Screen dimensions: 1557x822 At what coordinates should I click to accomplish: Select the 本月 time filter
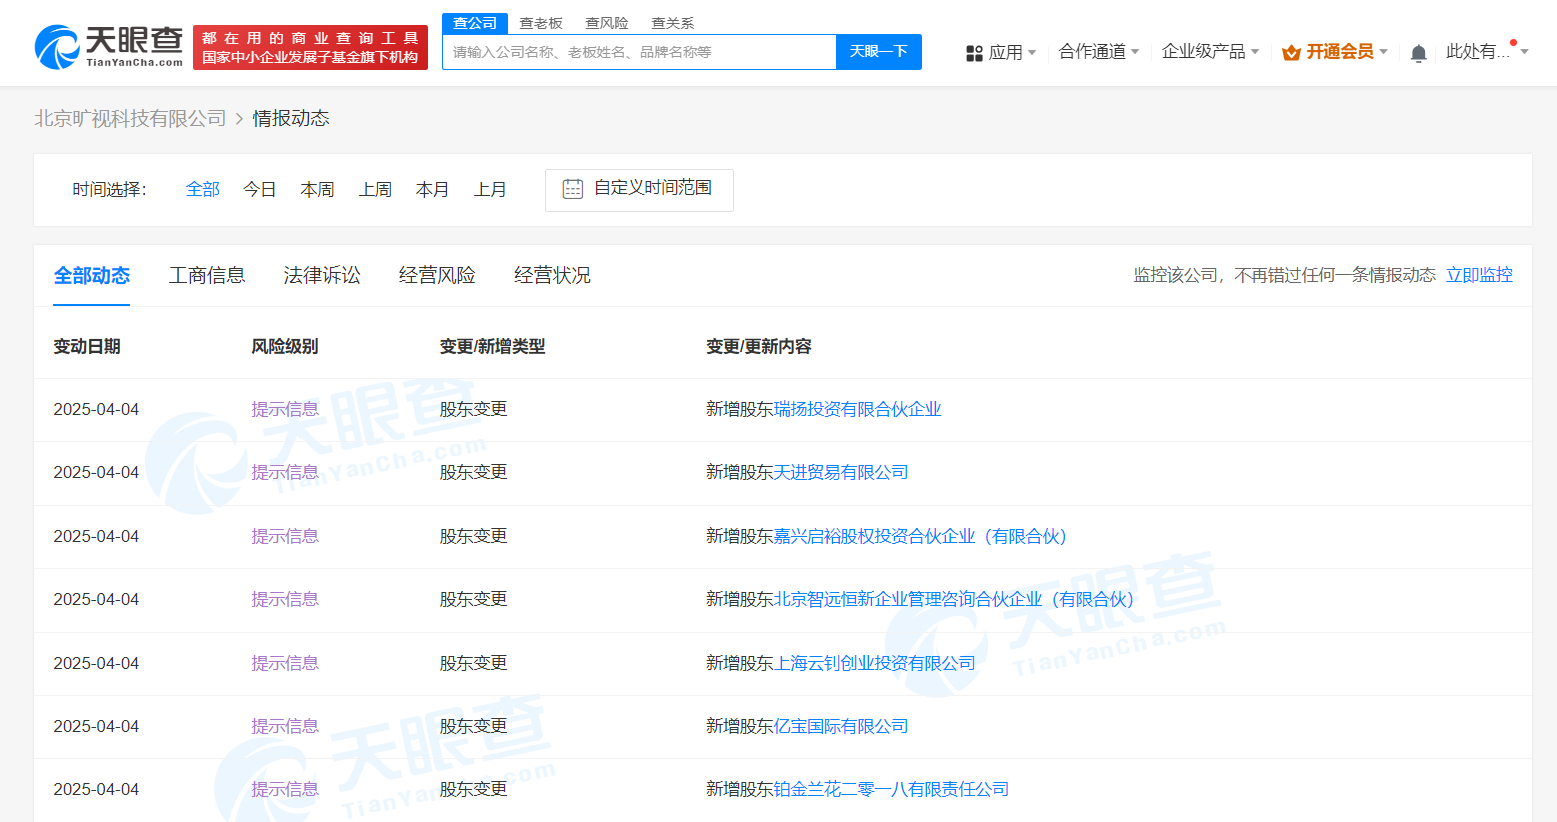[432, 189]
